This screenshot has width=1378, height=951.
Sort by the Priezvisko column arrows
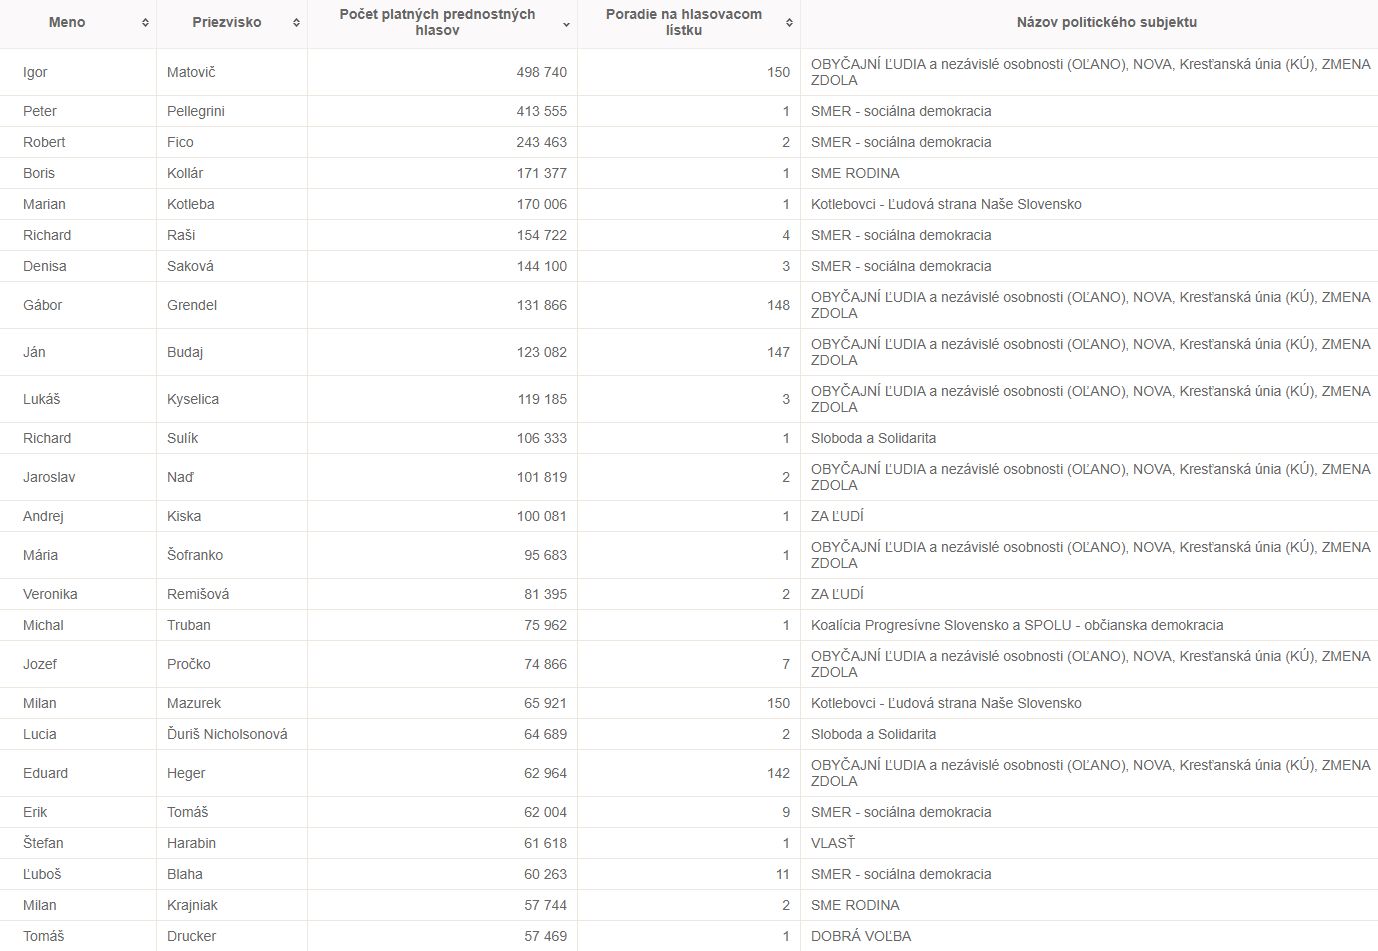click(296, 23)
